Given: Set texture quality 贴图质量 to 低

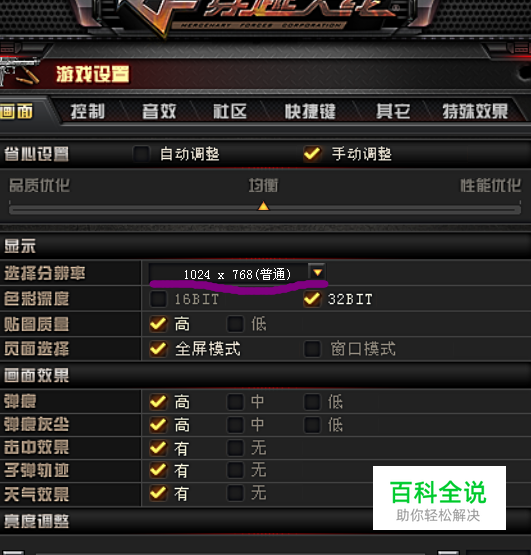Looking at the screenshot, I should click(235, 324).
